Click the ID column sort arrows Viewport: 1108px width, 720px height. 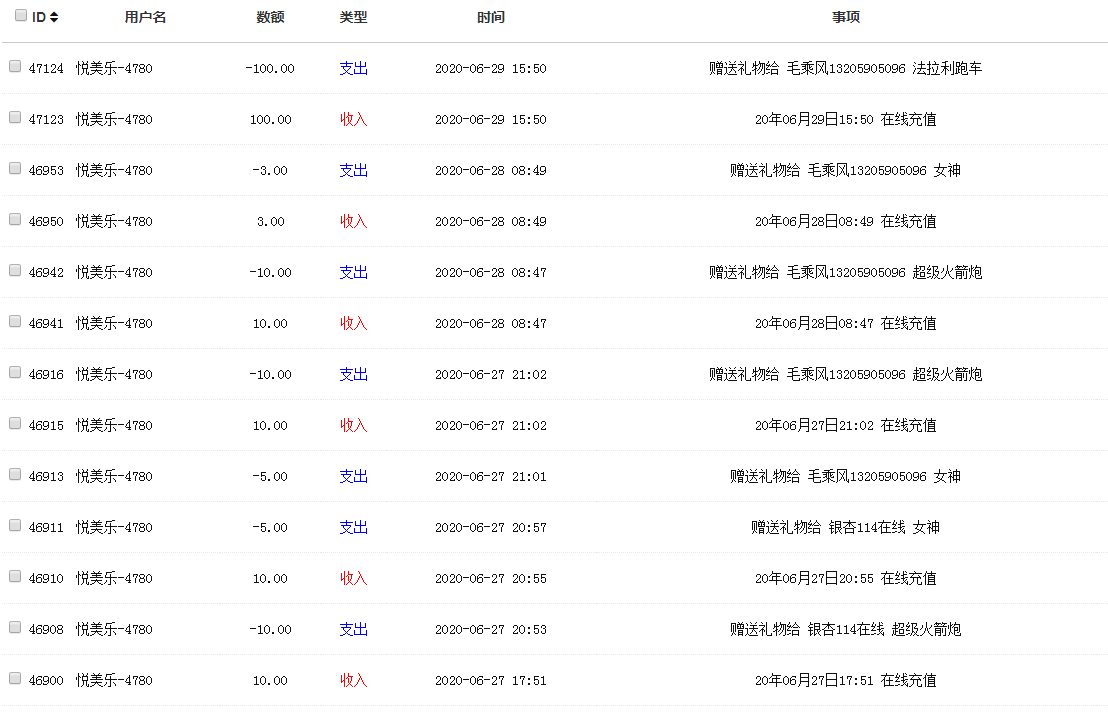tap(54, 17)
